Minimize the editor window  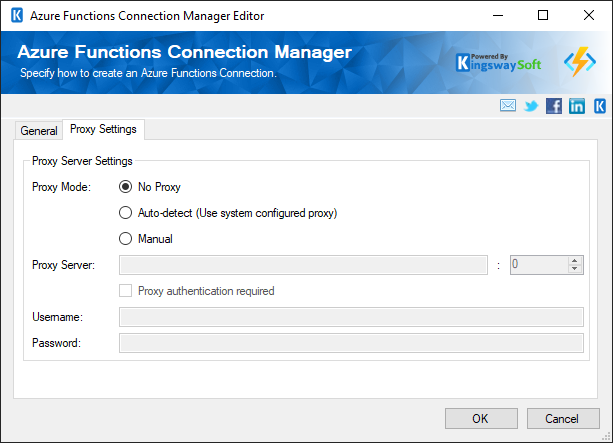click(498, 16)
